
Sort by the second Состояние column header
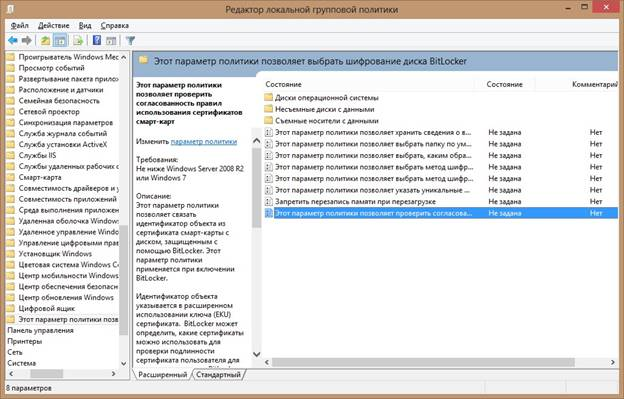[x=504, y=84]
